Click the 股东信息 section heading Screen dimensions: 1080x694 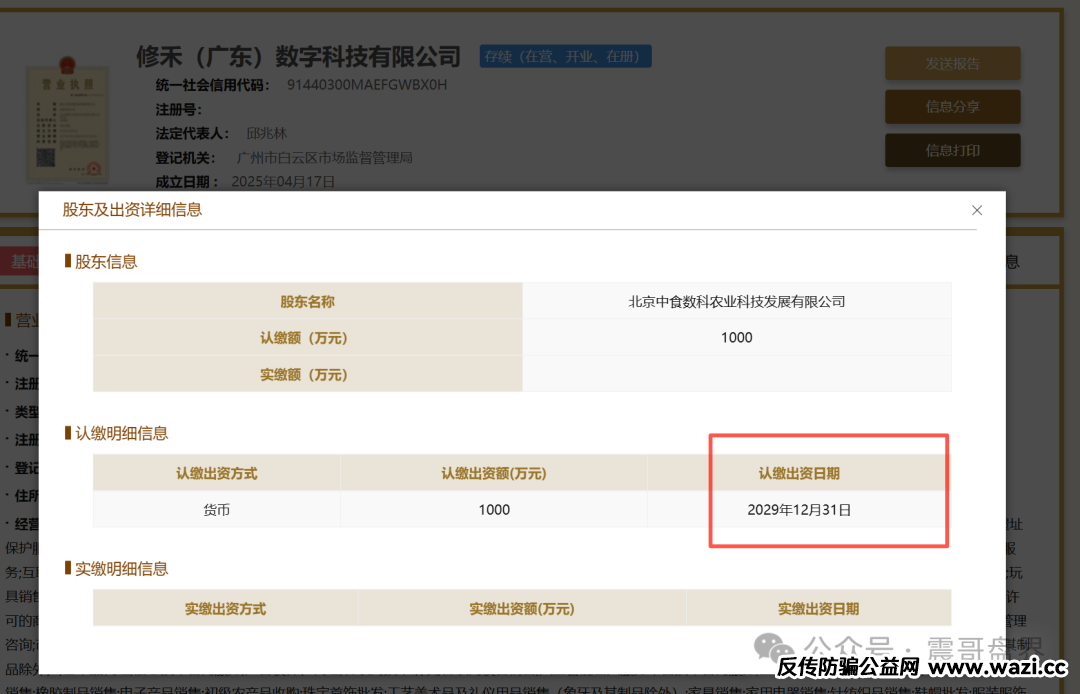(x=106, y=262)
